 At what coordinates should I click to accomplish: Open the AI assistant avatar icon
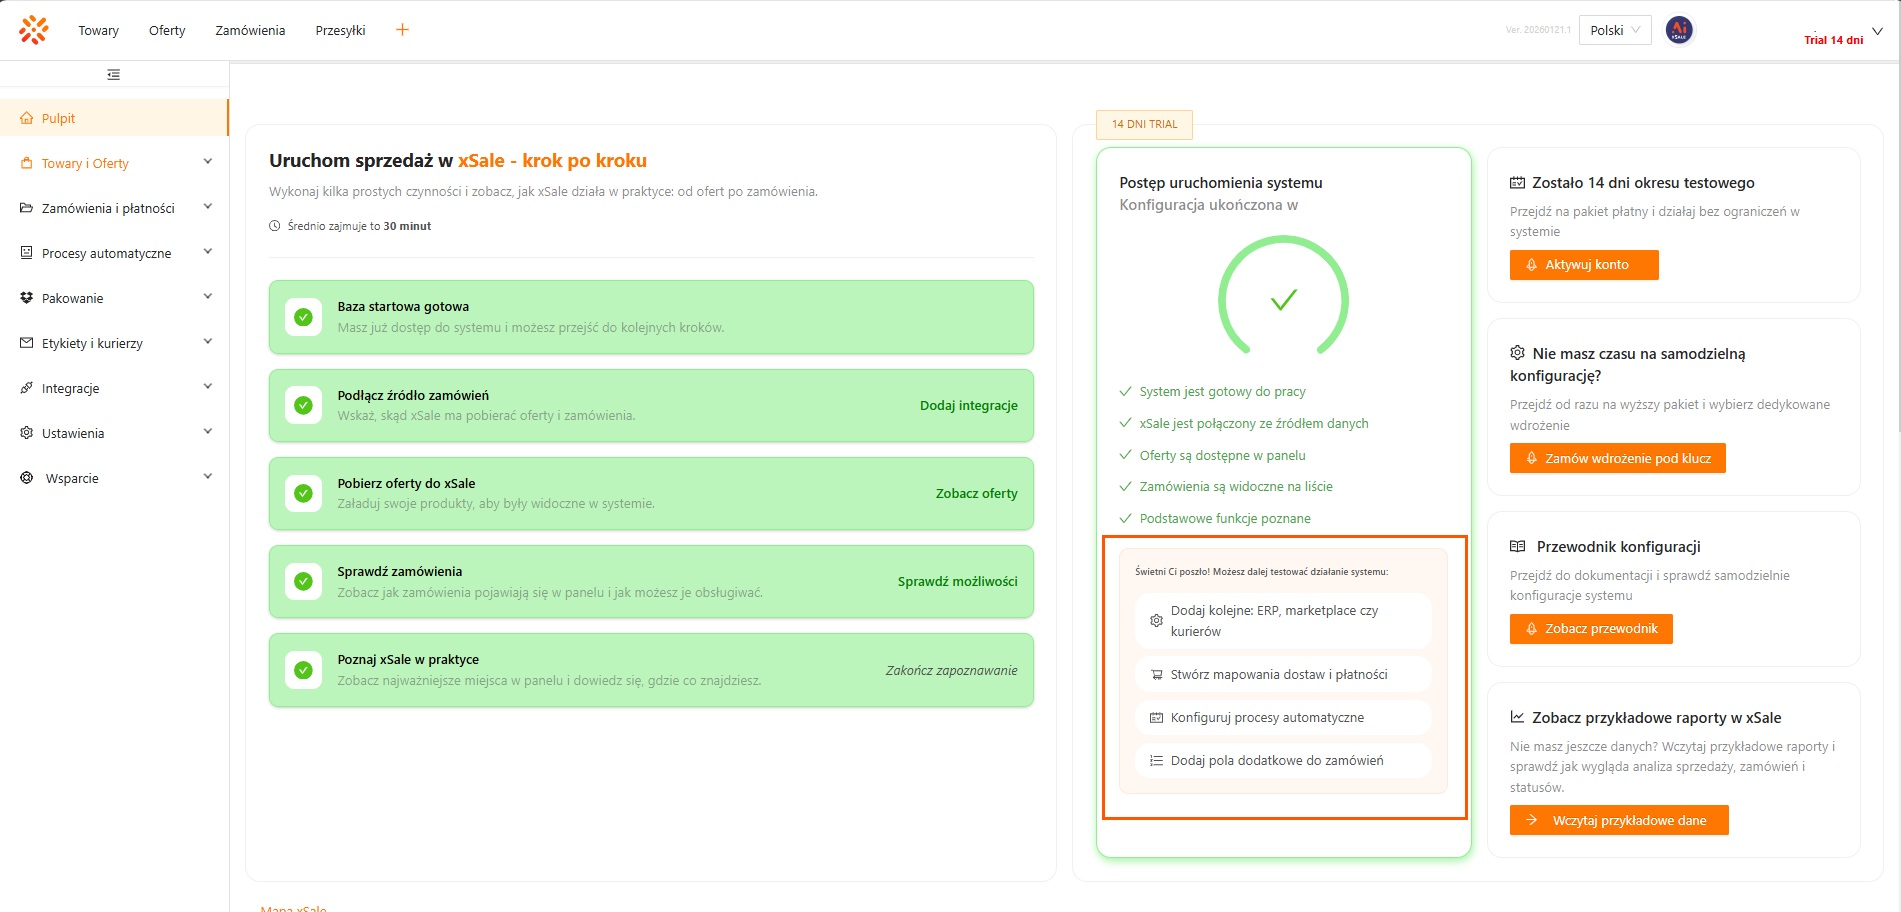point(1679,30)
